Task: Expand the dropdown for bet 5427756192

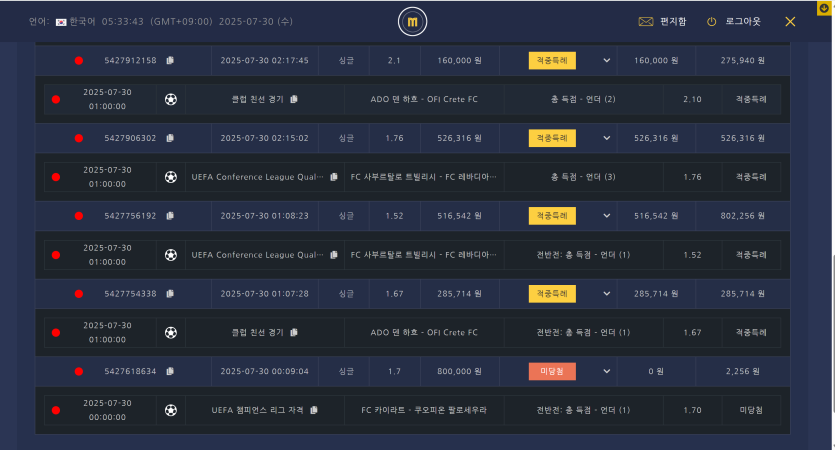Action: point(607,216)
